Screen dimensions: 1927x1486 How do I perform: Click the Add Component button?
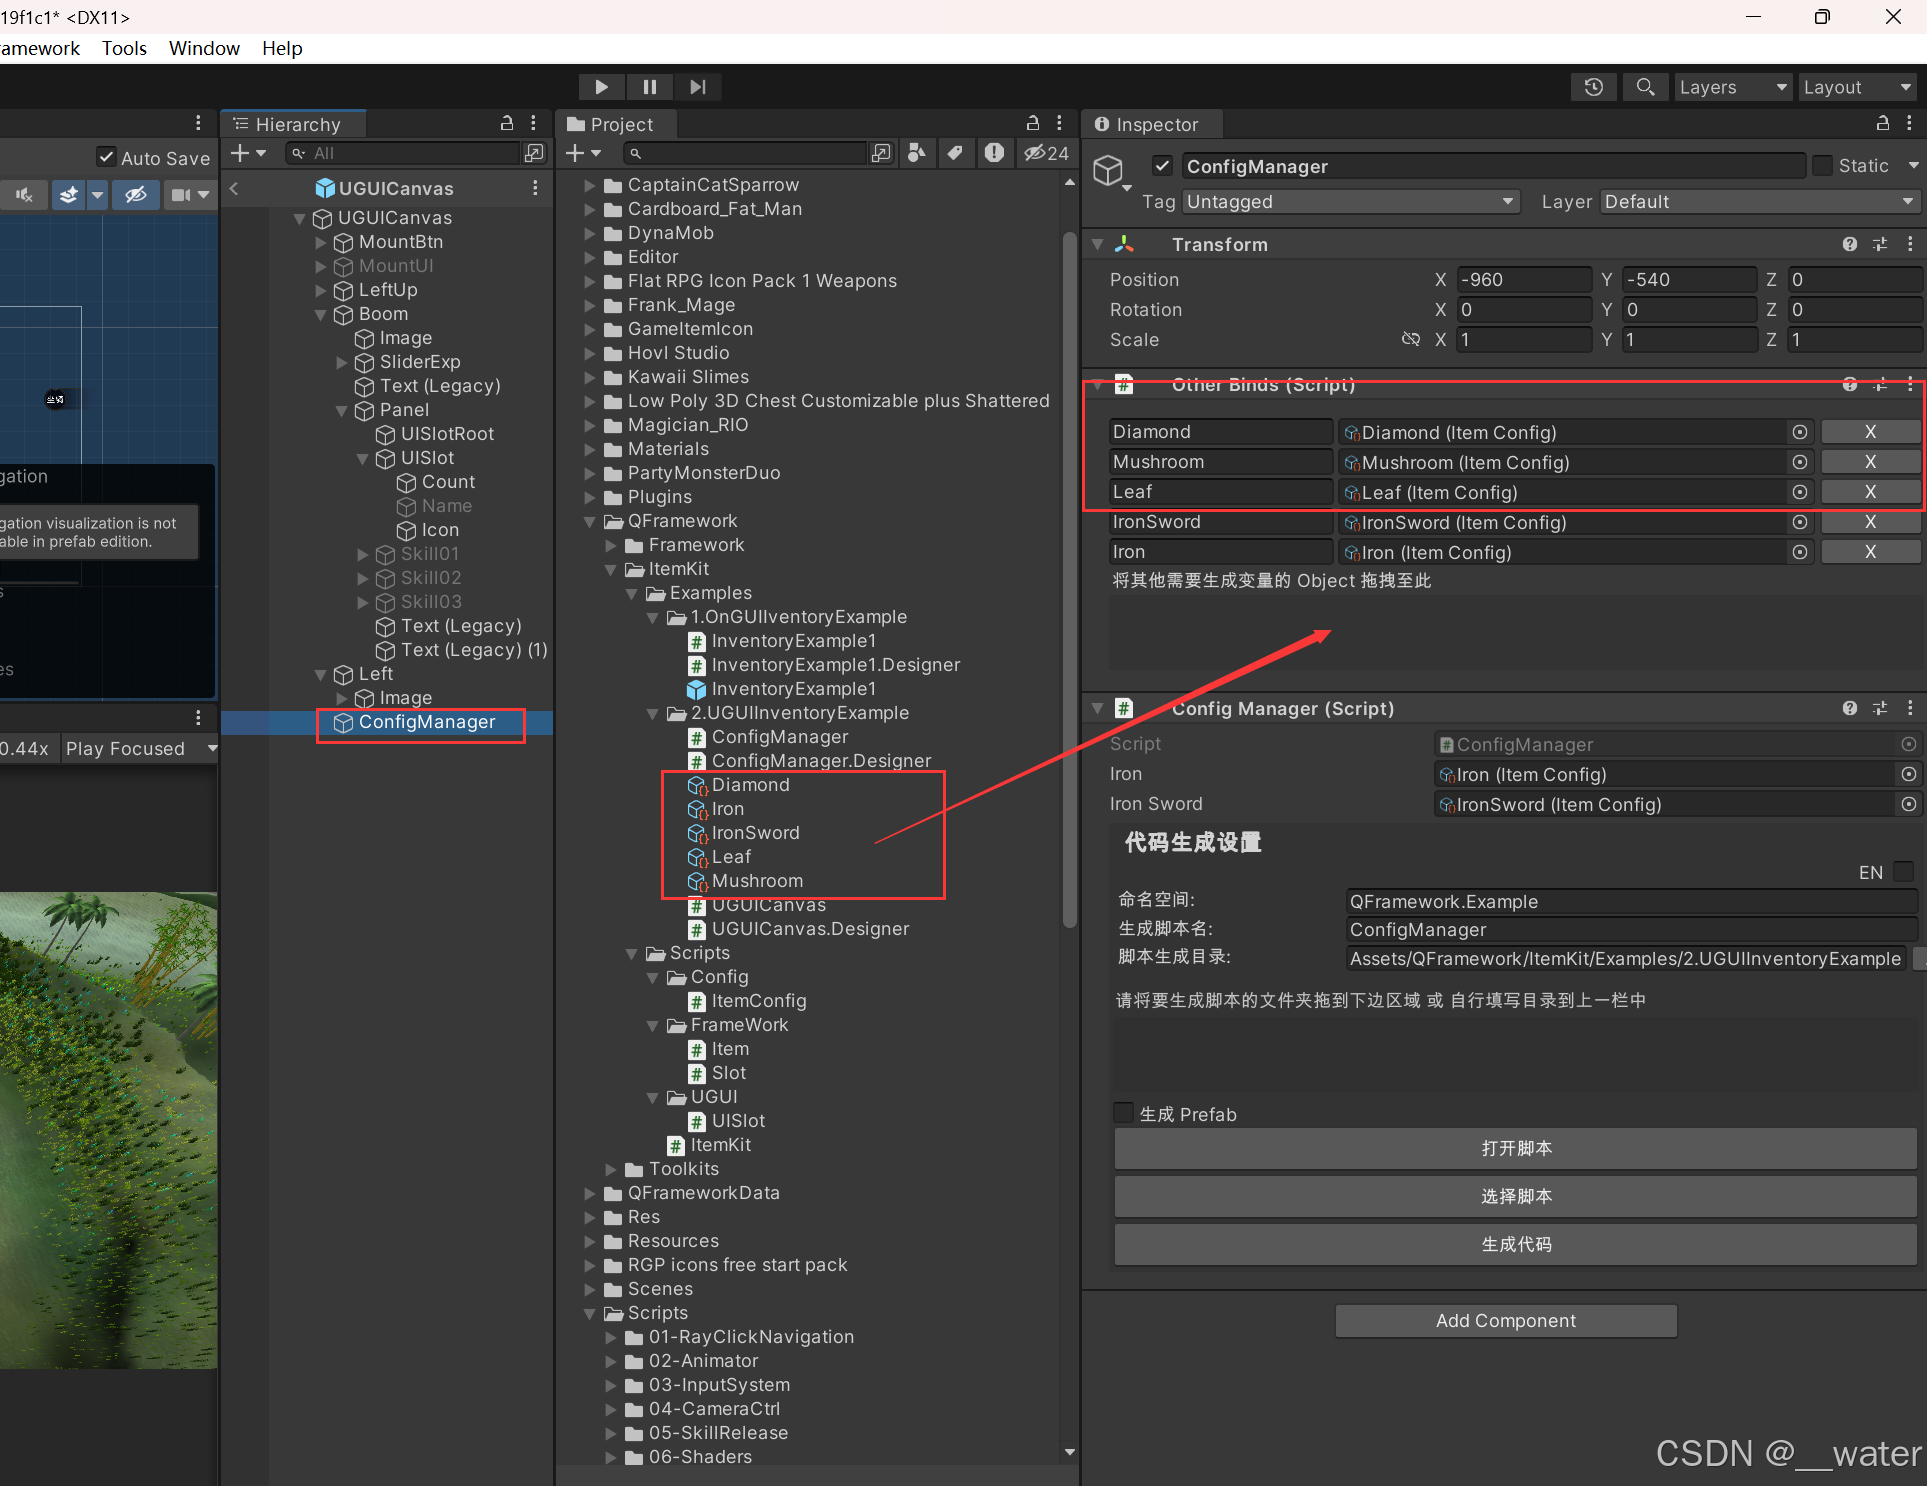pos(1505,1320)
